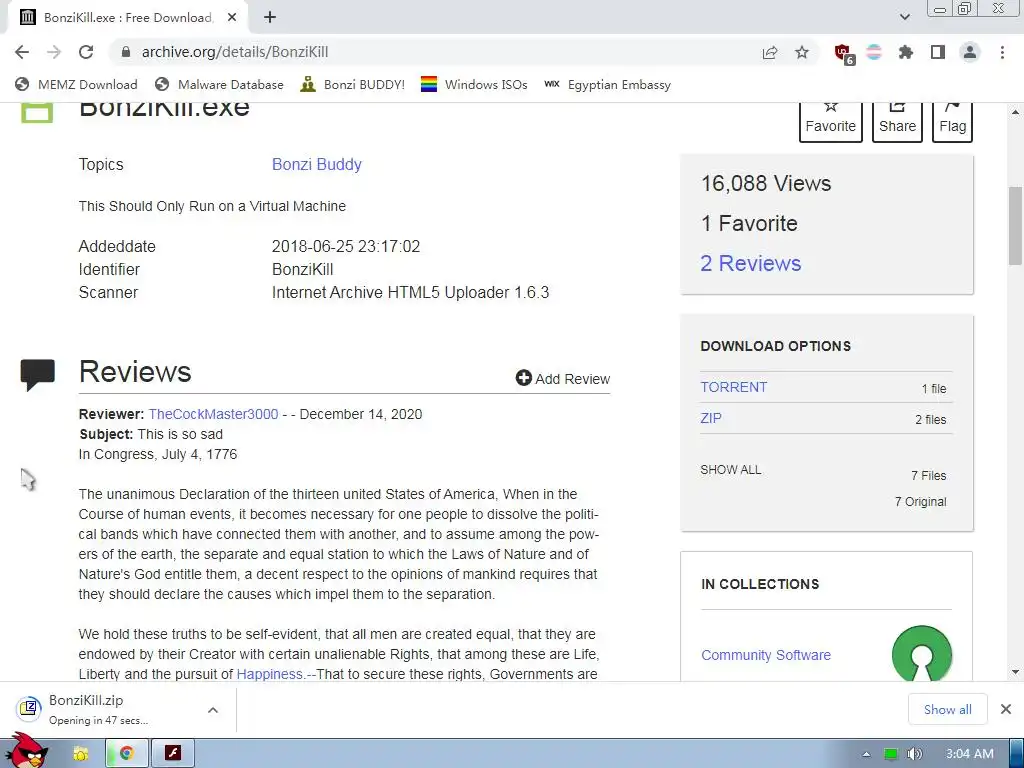Open File Explorer from the taskbar
1024x768 pixels.
pyautogui.click(x=81, y=754)
